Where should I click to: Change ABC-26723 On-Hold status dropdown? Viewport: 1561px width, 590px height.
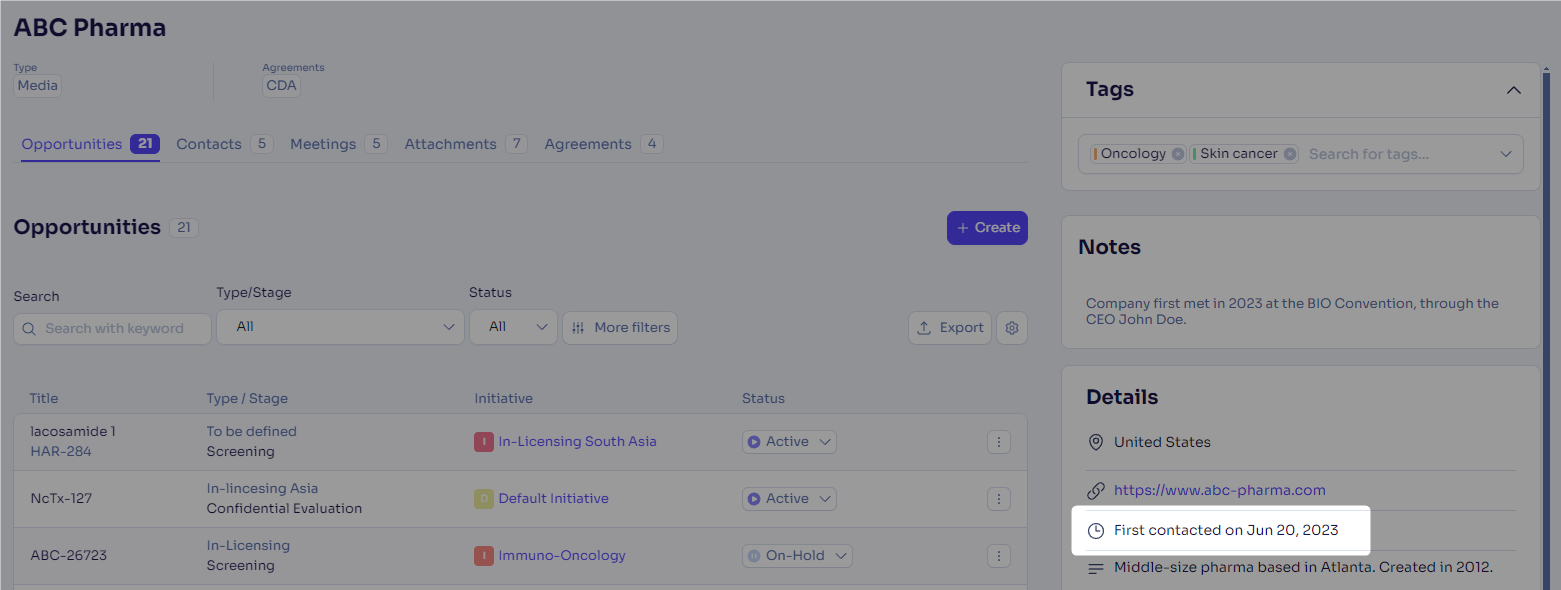pyautogui.click(x=797, y=556)
